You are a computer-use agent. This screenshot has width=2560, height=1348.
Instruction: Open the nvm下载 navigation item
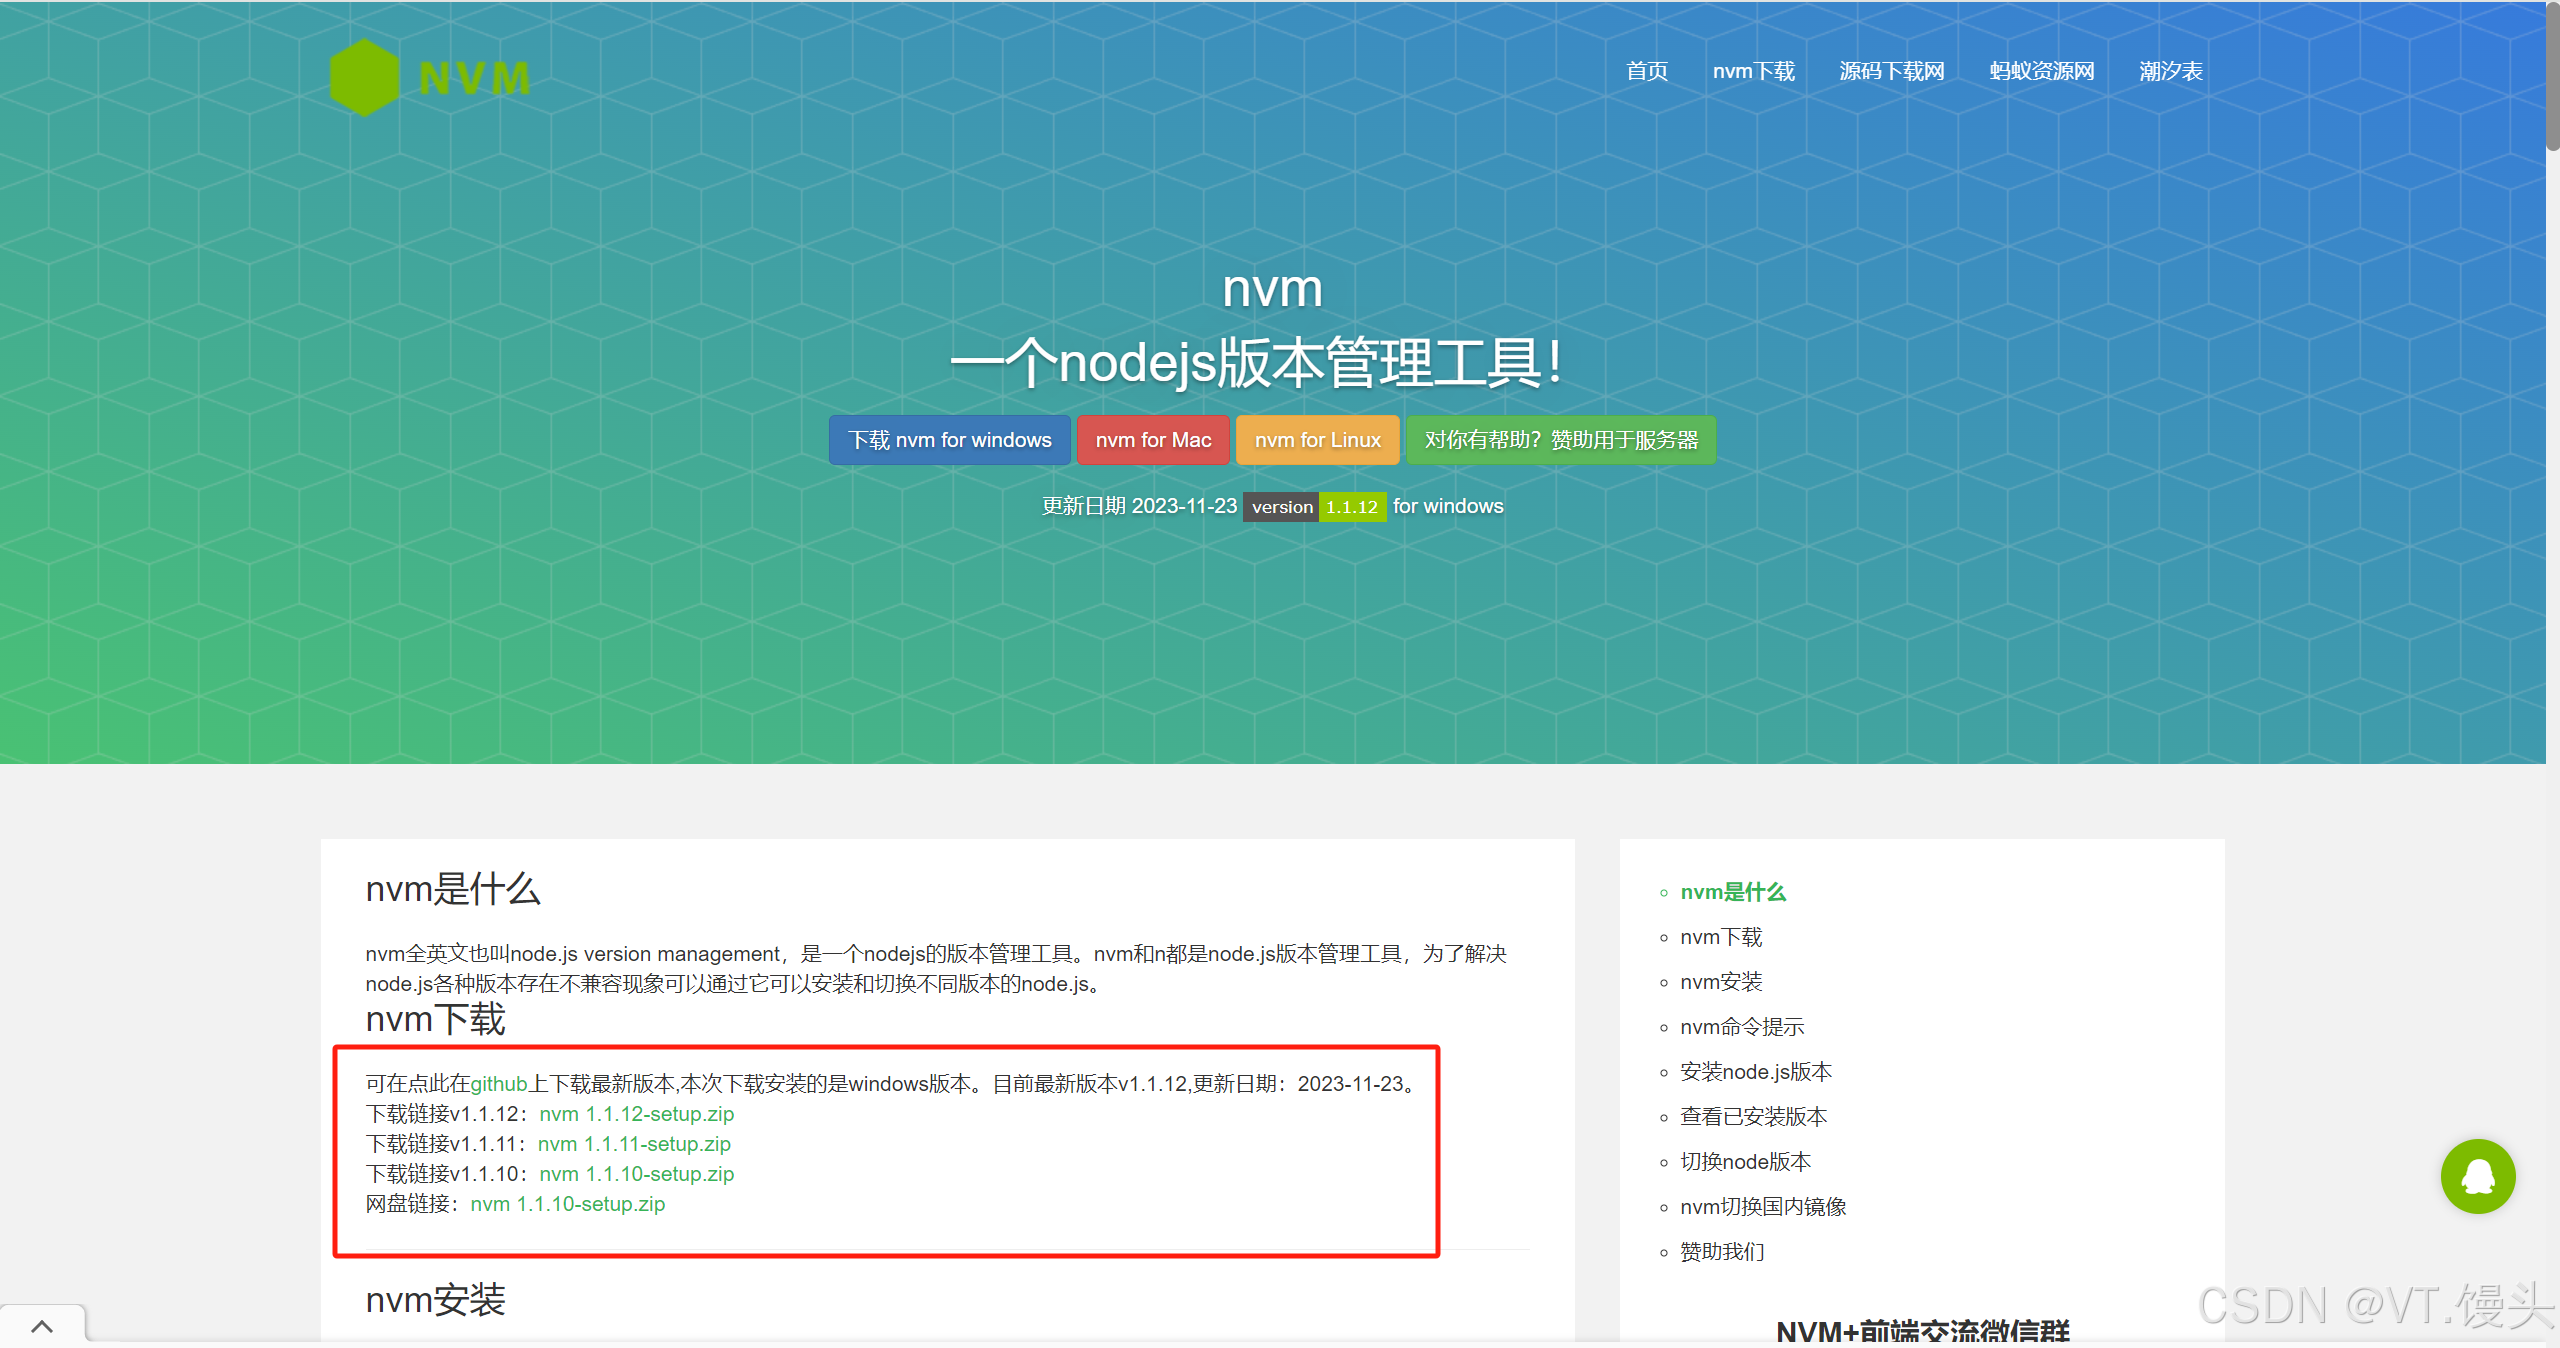point(1753,71)
